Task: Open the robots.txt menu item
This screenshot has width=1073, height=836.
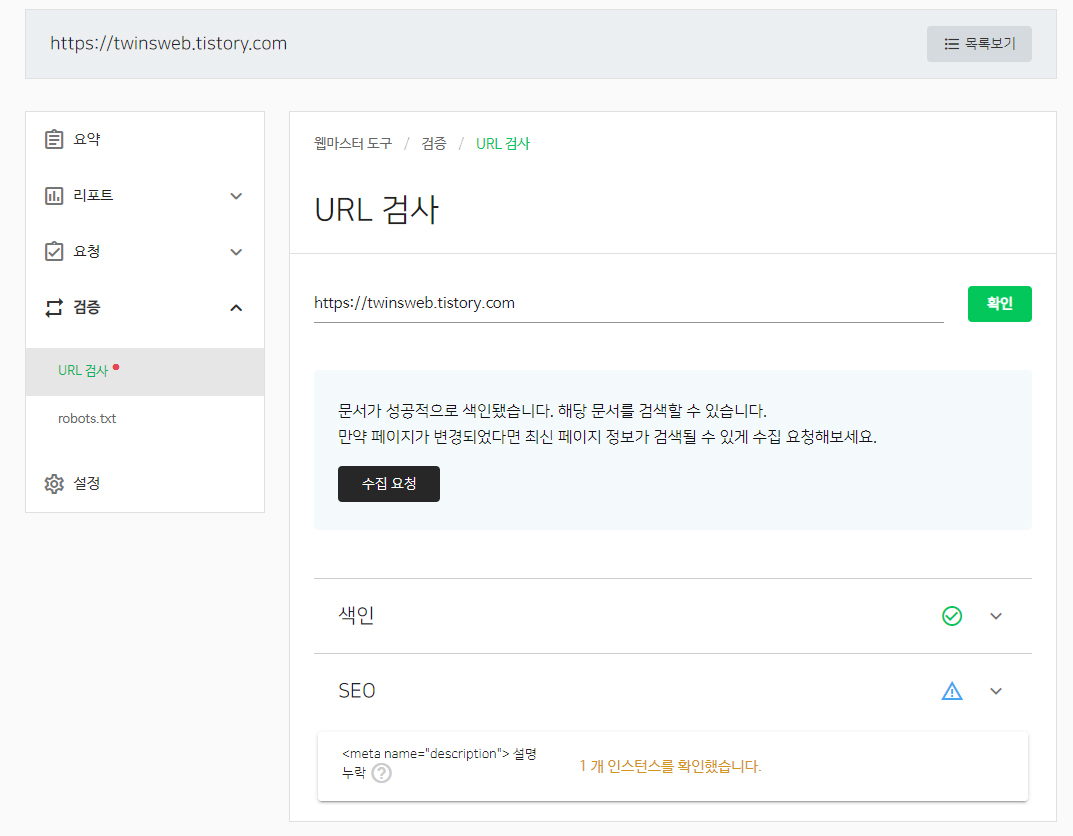Action: (89, 418)
